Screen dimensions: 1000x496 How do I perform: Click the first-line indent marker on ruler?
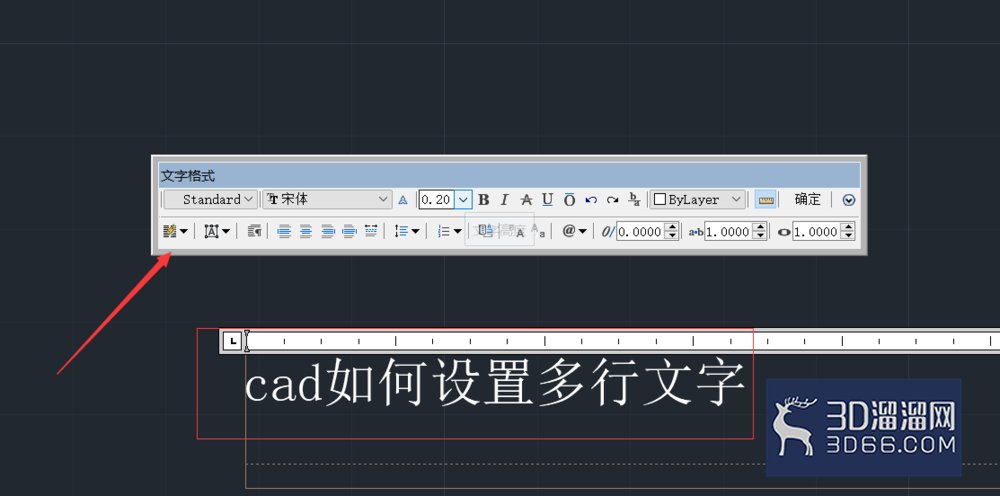click(247, 336)
